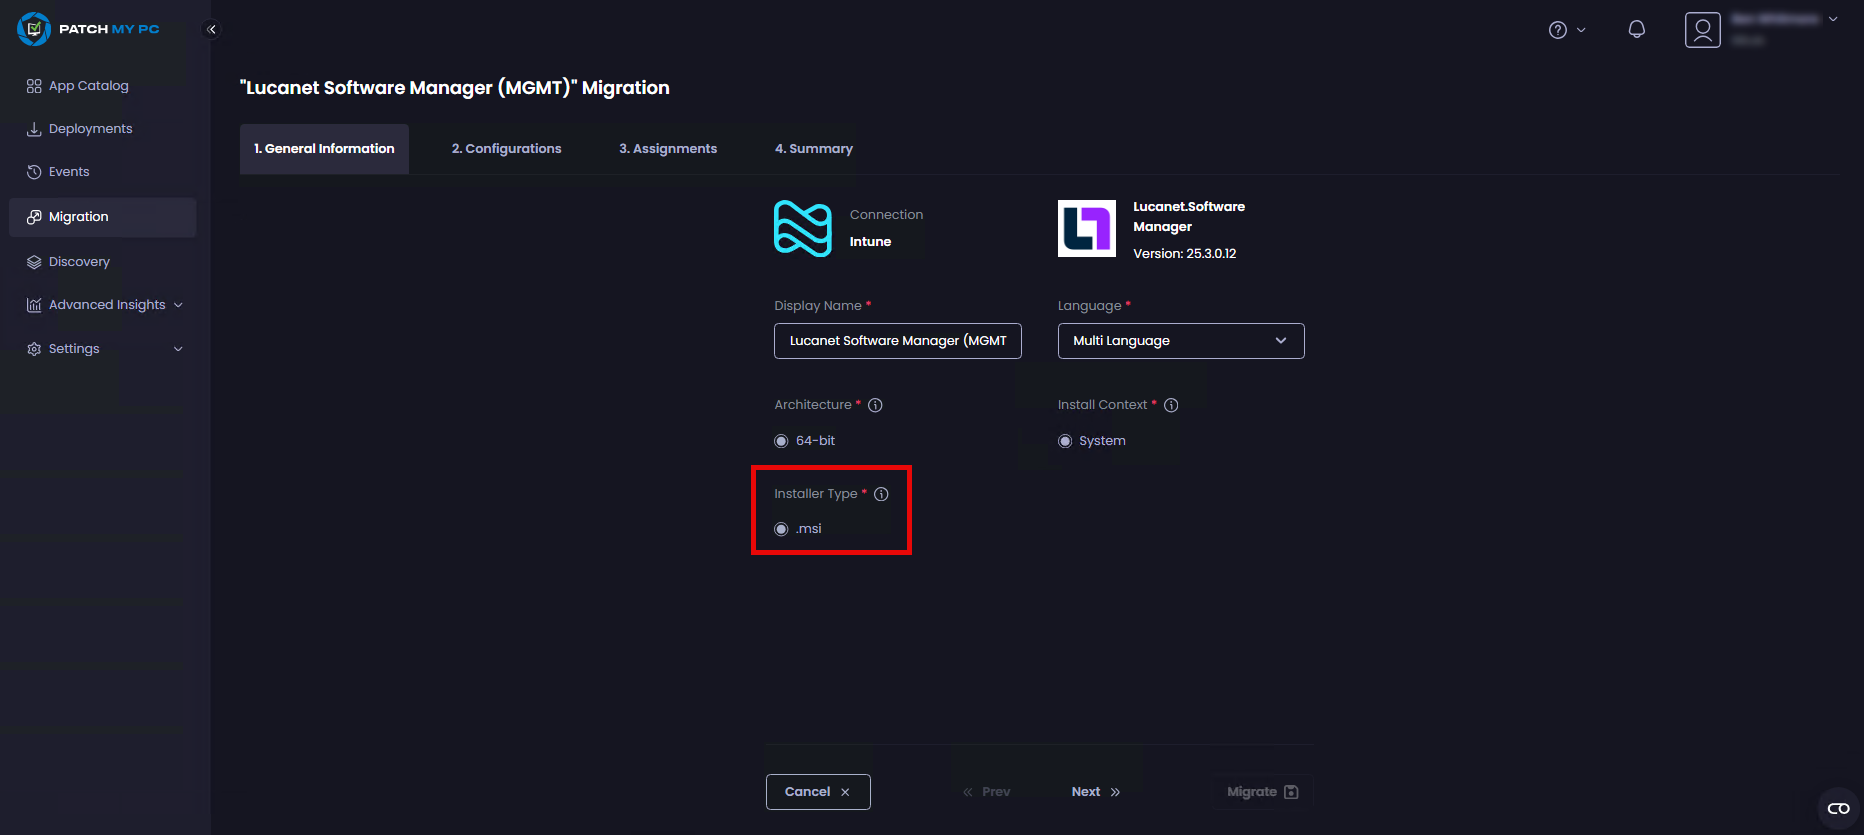Image resolution: width=1864 pixels, height=835 pixels.
Task: Click the user profile avatar icon
Action: coord(1702,30)
